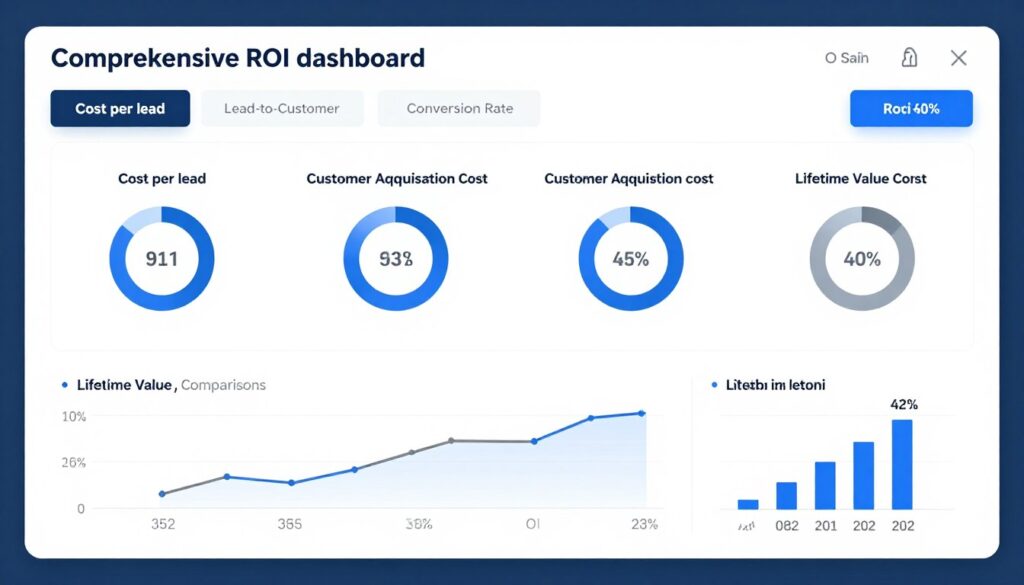
Task: Click the O Sain account link
Action: [846, 58]
